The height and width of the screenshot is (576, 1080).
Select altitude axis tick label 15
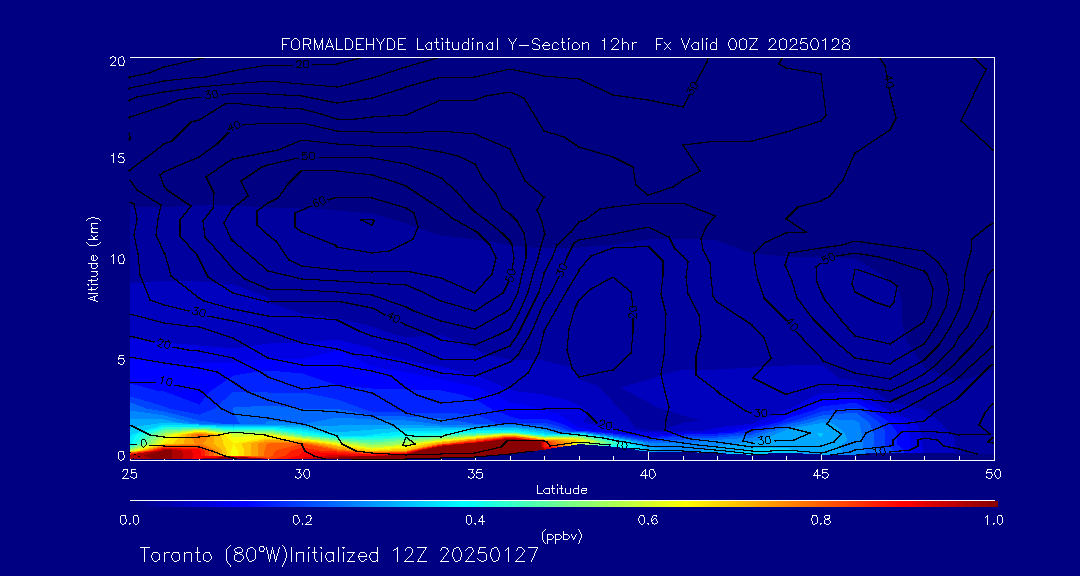tap(117, 158)
